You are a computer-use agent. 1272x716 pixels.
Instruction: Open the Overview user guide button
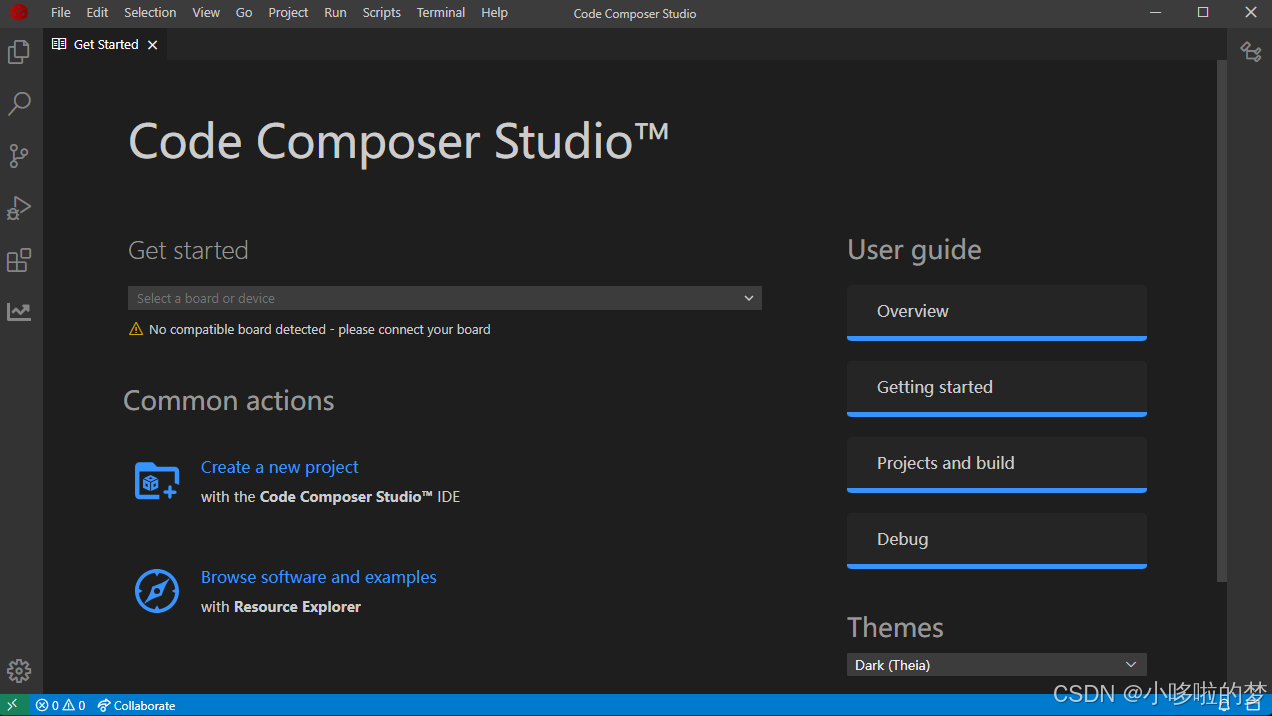pos(997,312)
